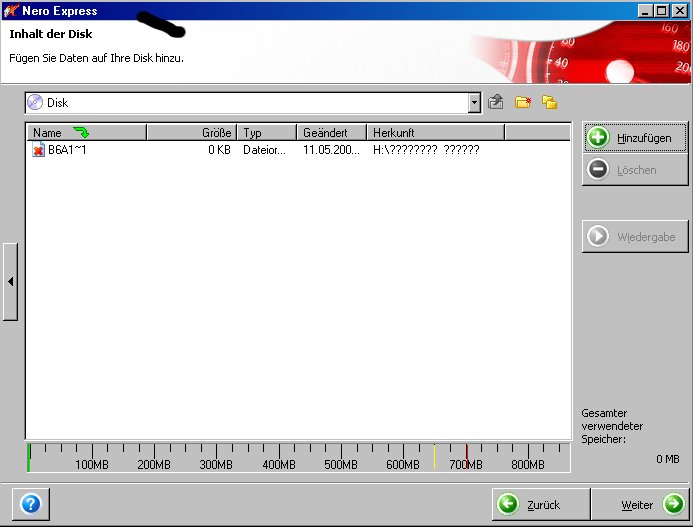Expand the side panel with left arrow
This screenshot has width=693, height=529.
coord(10,282)
